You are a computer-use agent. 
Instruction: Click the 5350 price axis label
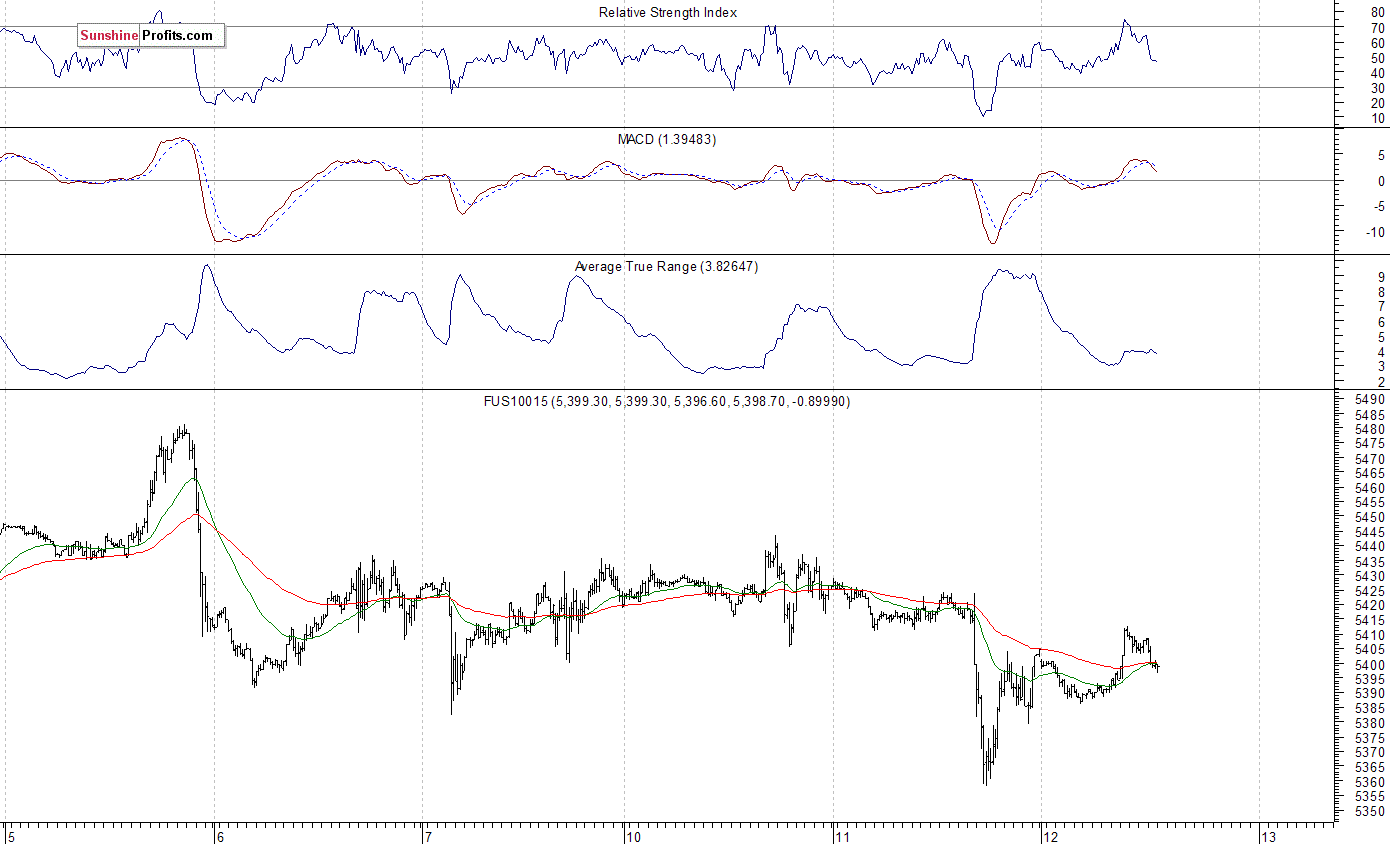click(1369, 812)
